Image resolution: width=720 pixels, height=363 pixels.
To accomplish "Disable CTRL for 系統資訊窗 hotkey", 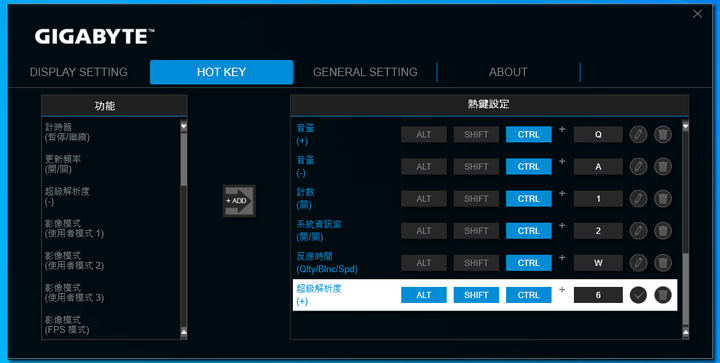I will tap(529, 231).
